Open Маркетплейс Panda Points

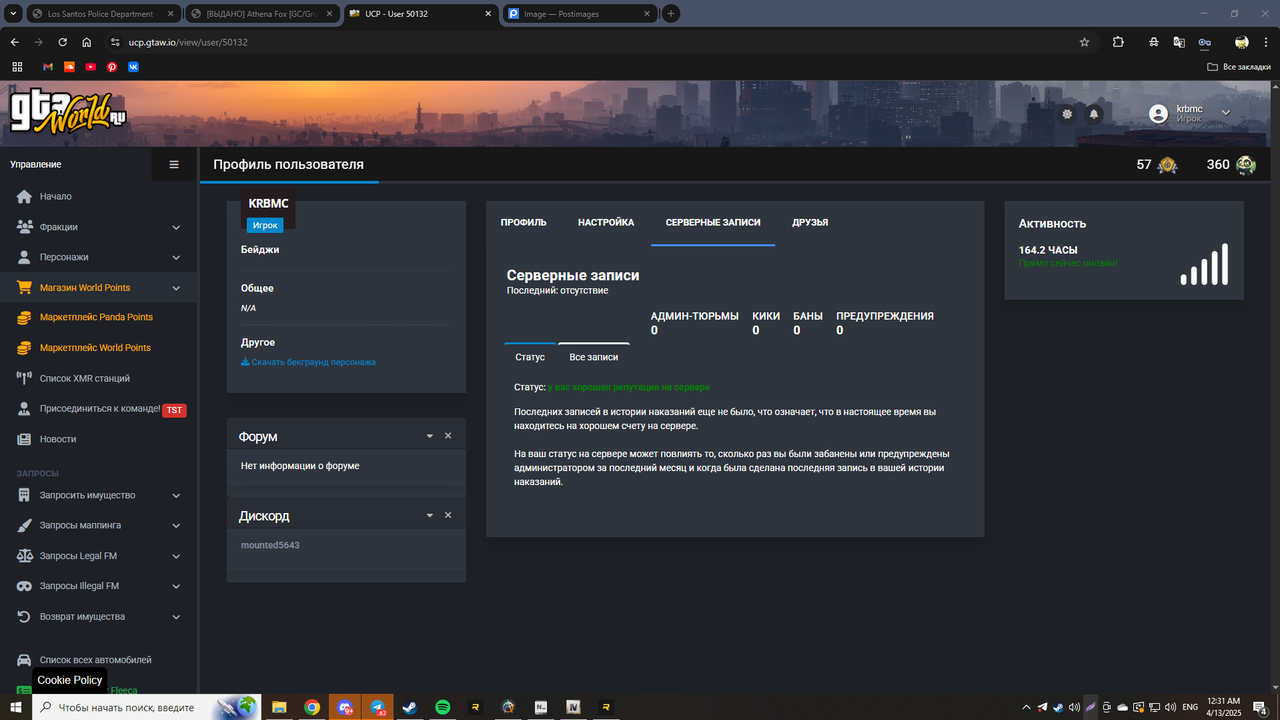tap(98, 317)
